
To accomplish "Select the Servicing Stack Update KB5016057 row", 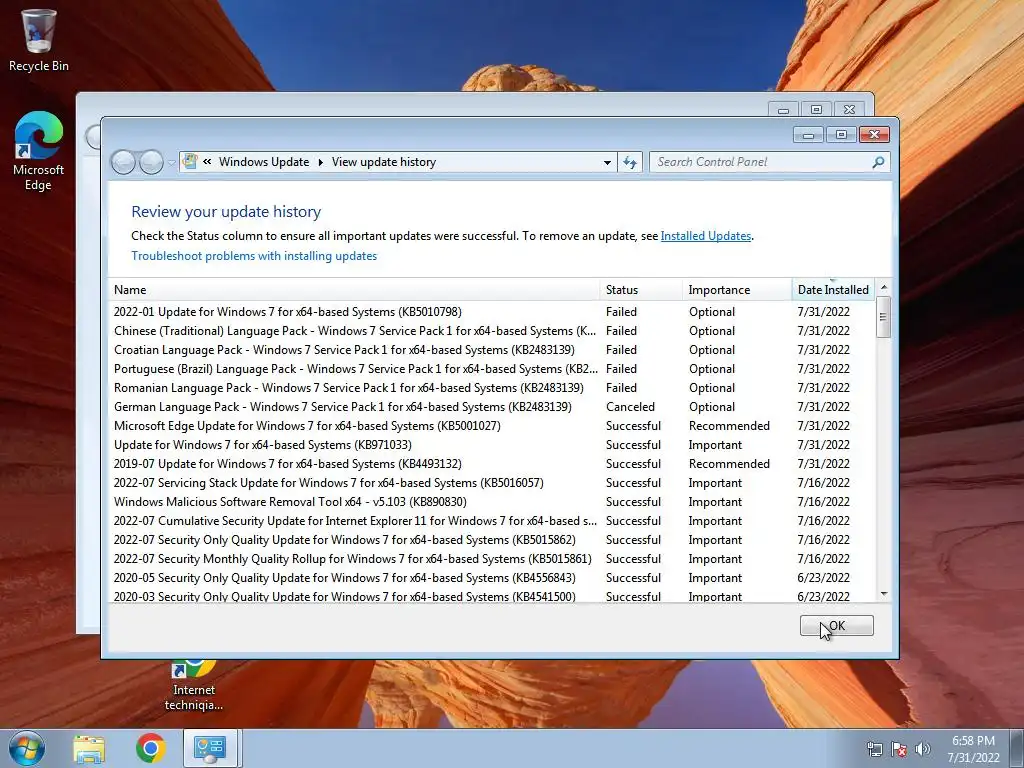I will pyautogui.click(x=491, y=483).
